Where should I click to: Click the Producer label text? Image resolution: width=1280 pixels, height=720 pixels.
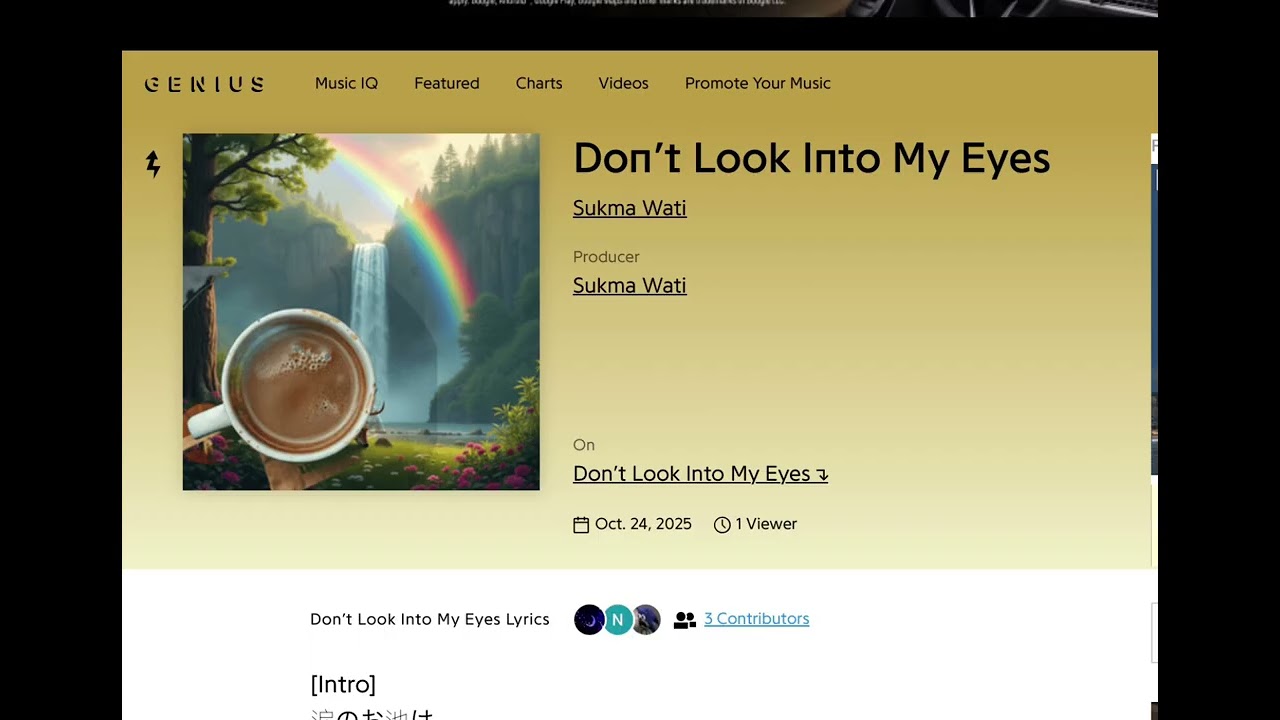pos(606,257)
